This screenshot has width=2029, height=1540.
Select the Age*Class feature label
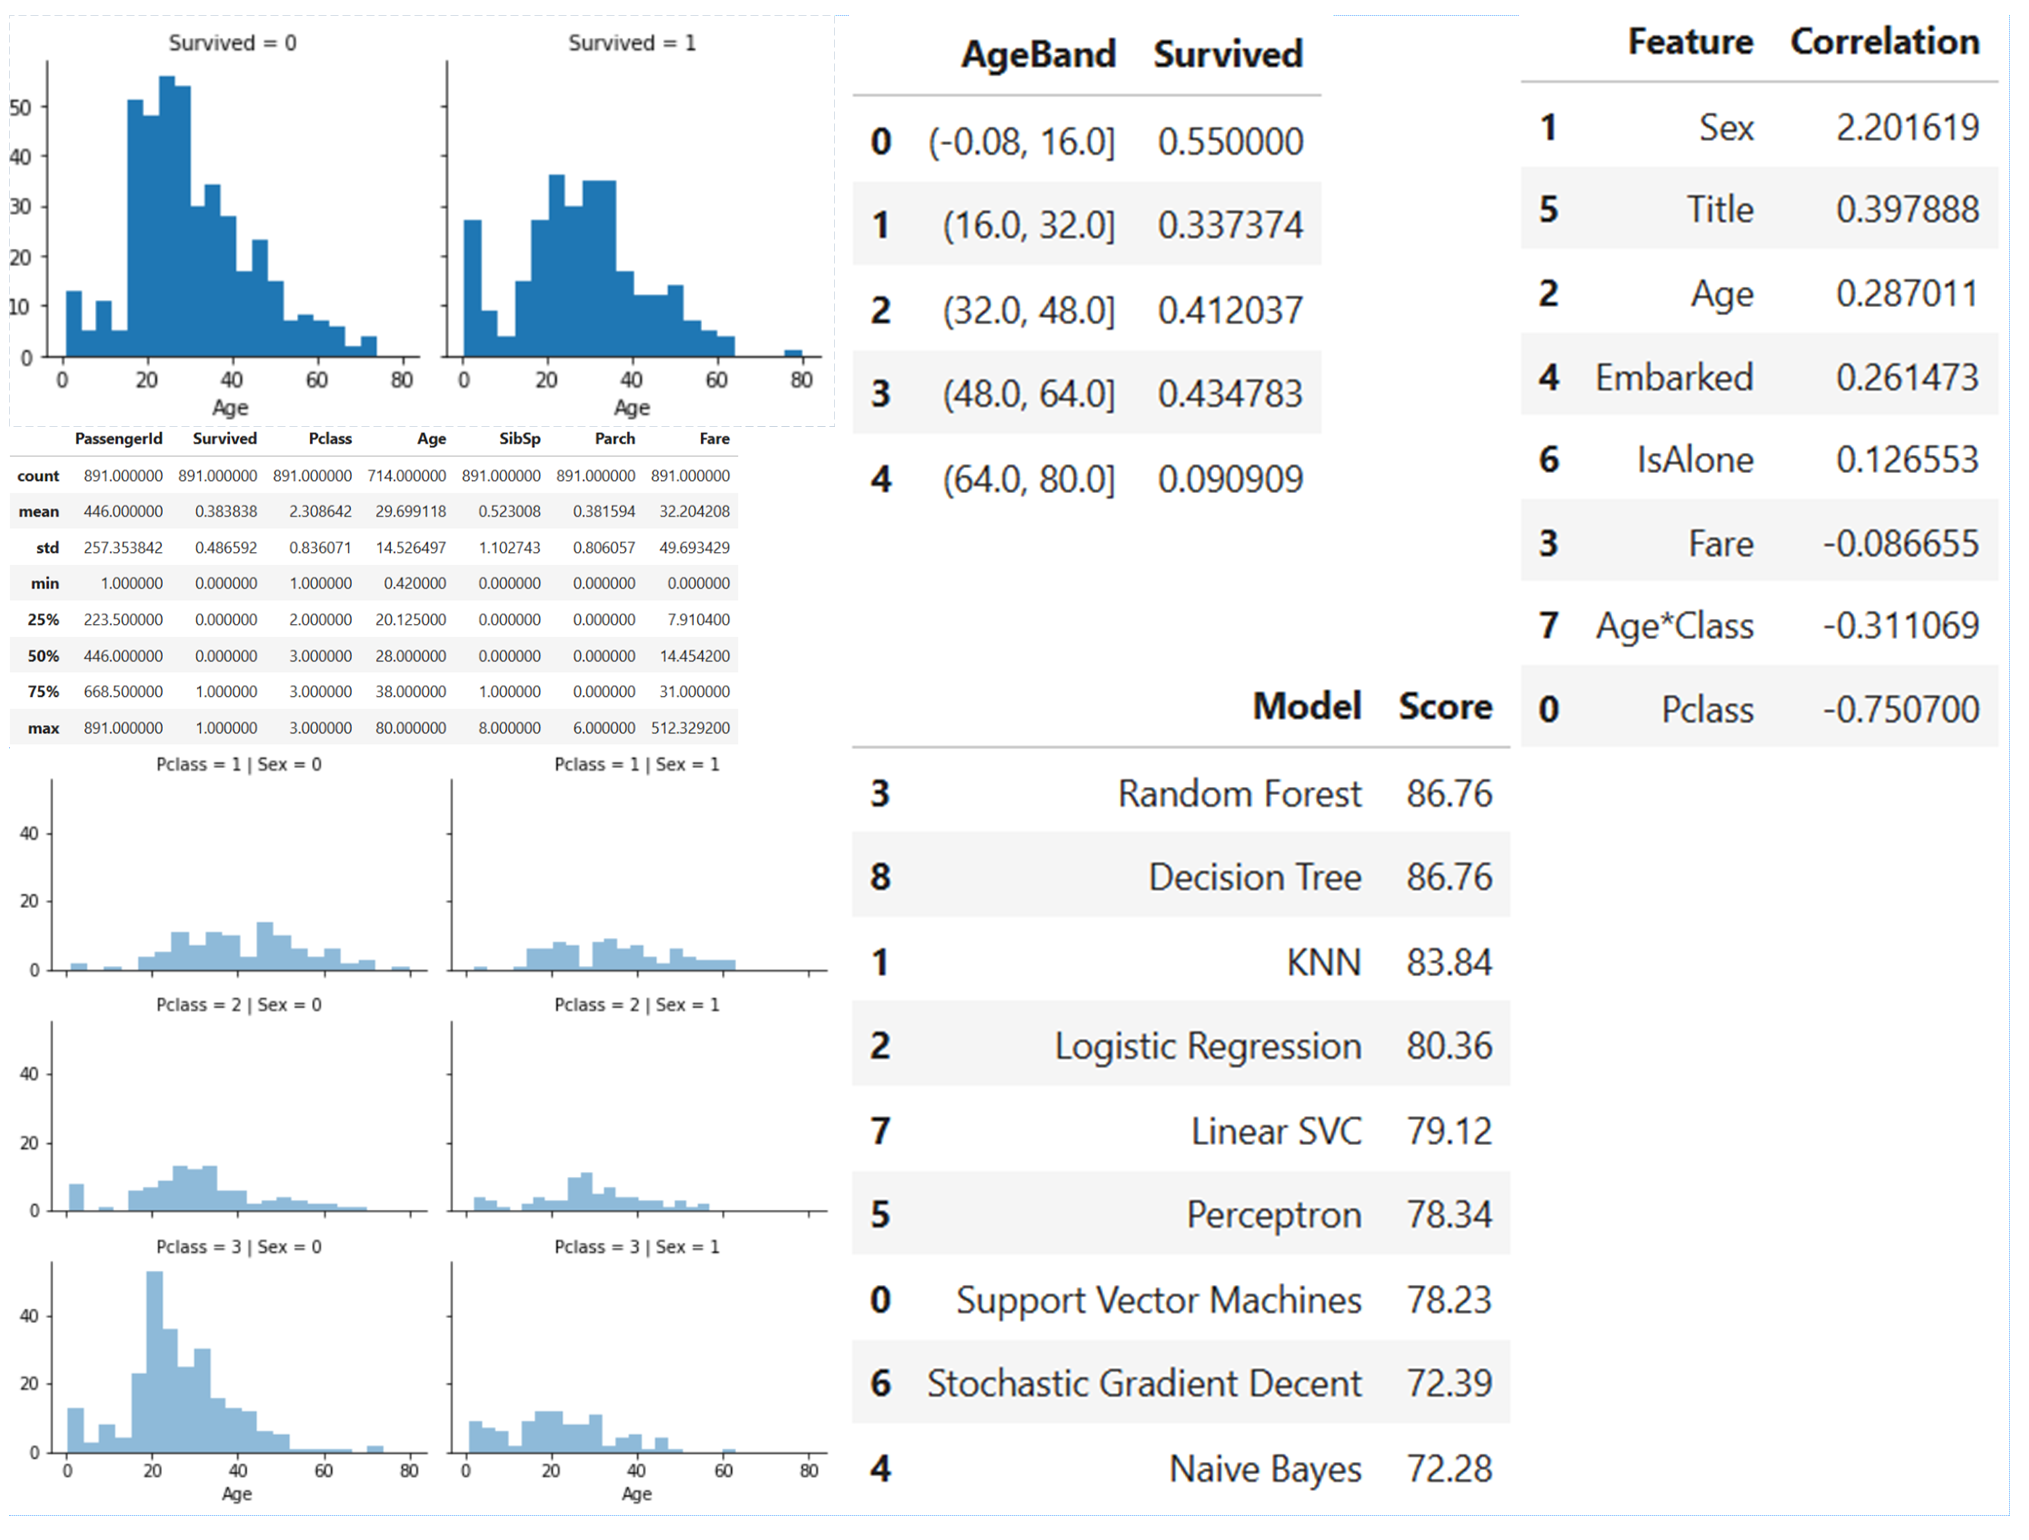(x=1674, y=626)
